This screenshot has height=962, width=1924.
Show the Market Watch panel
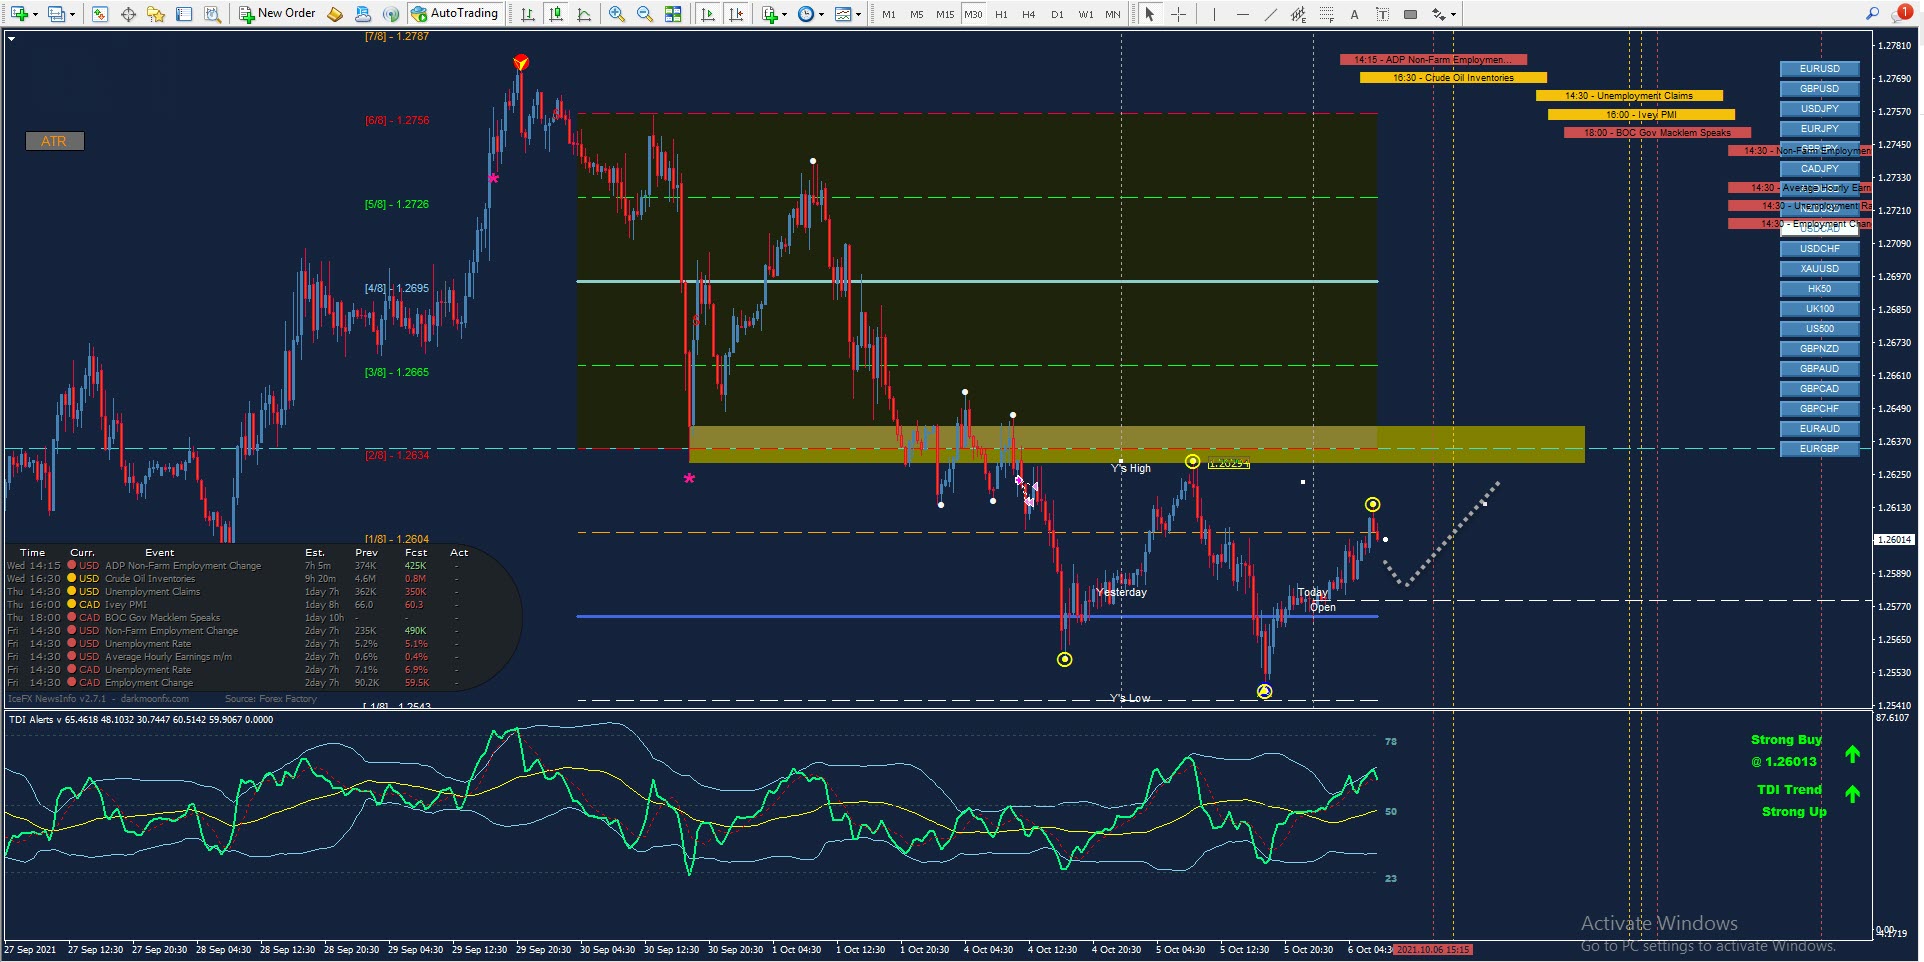[x=100, y=14]
